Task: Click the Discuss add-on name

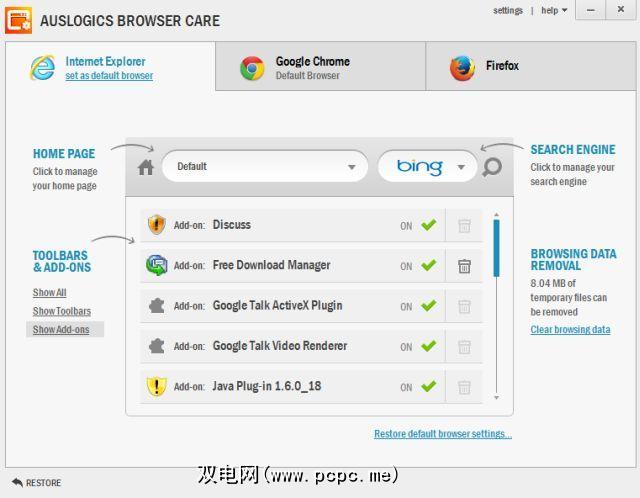Action: point(231,225)
